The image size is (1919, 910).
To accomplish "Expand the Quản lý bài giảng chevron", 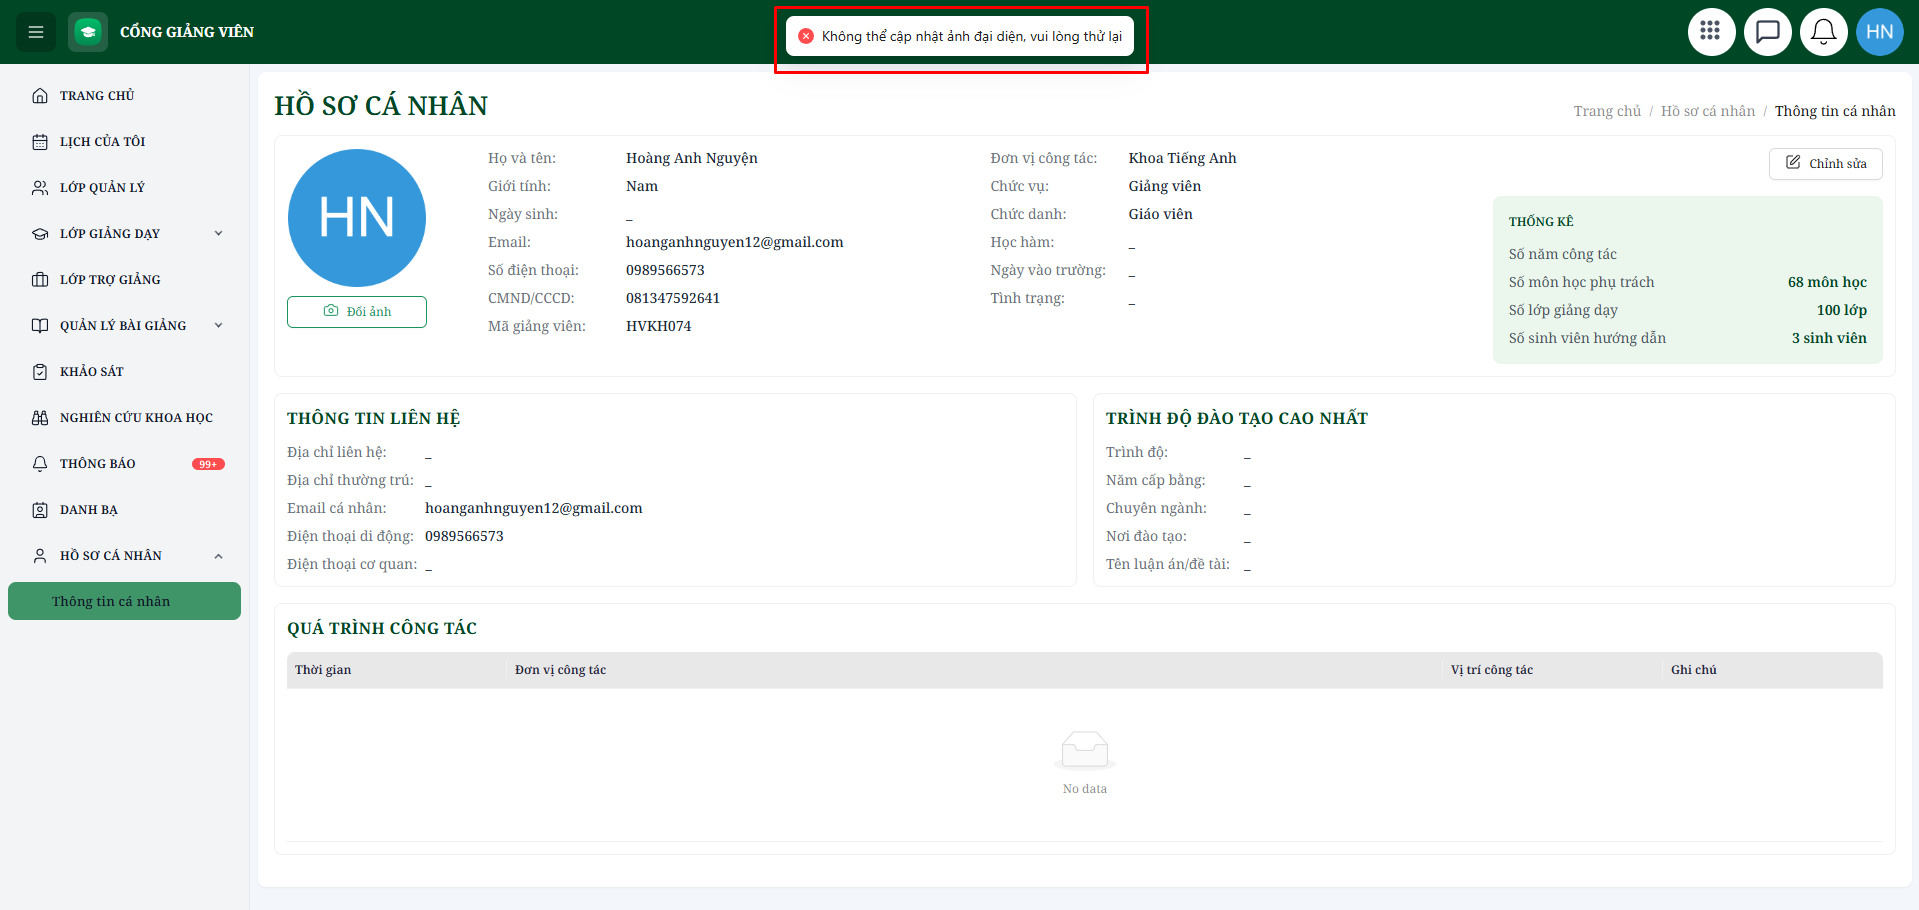I will pyautogui.click(x=219, y=326).
